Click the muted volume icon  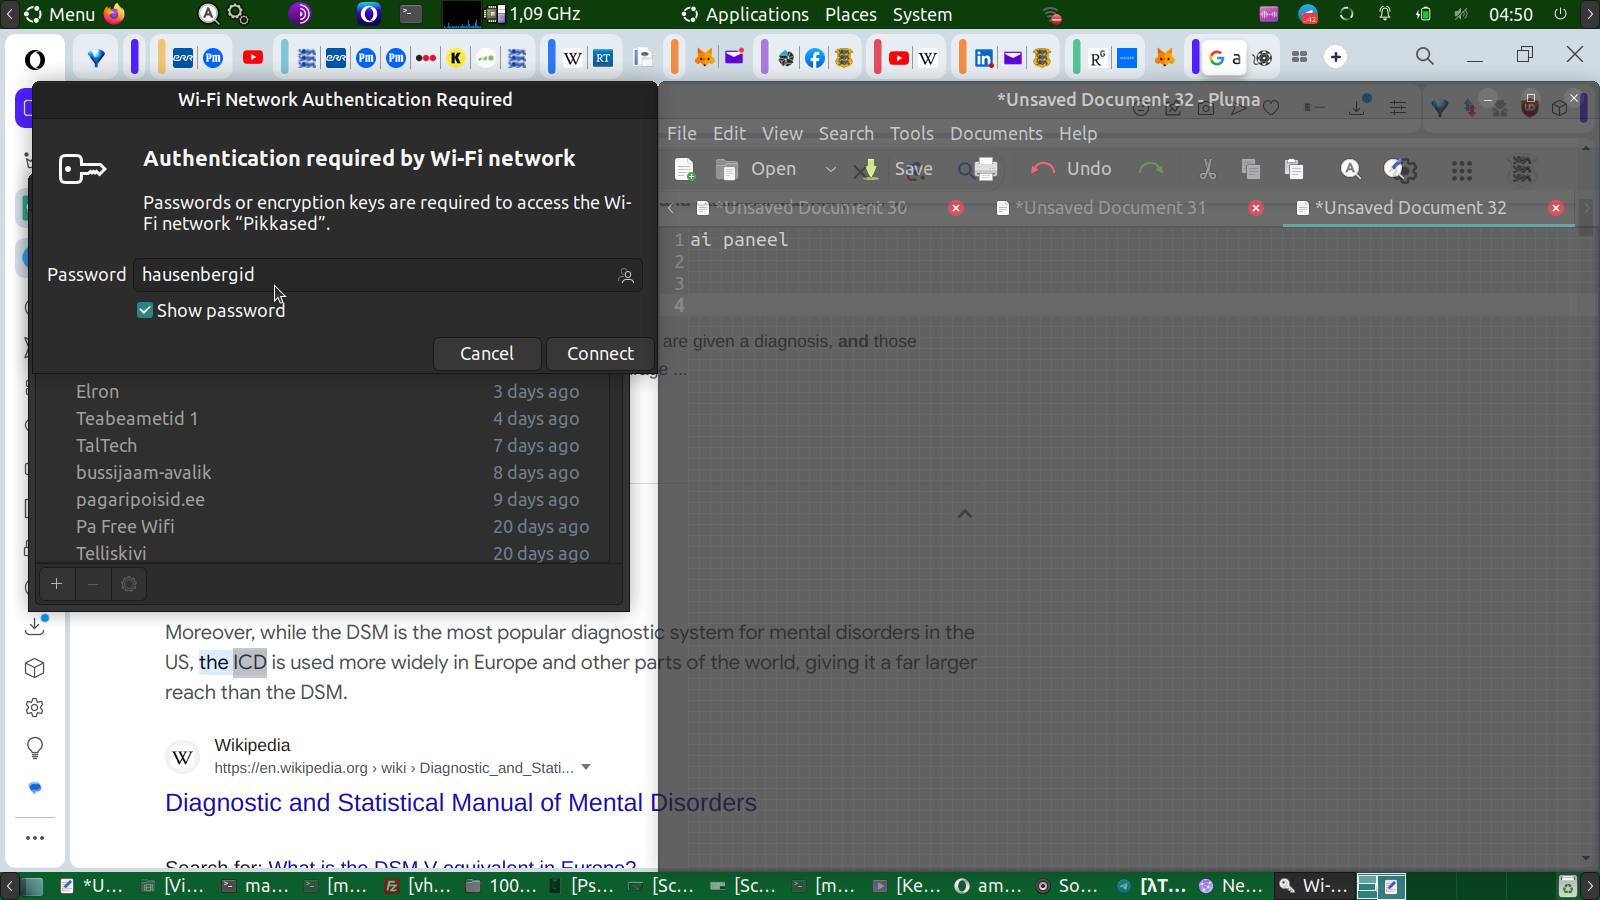tap(1461, 14)
